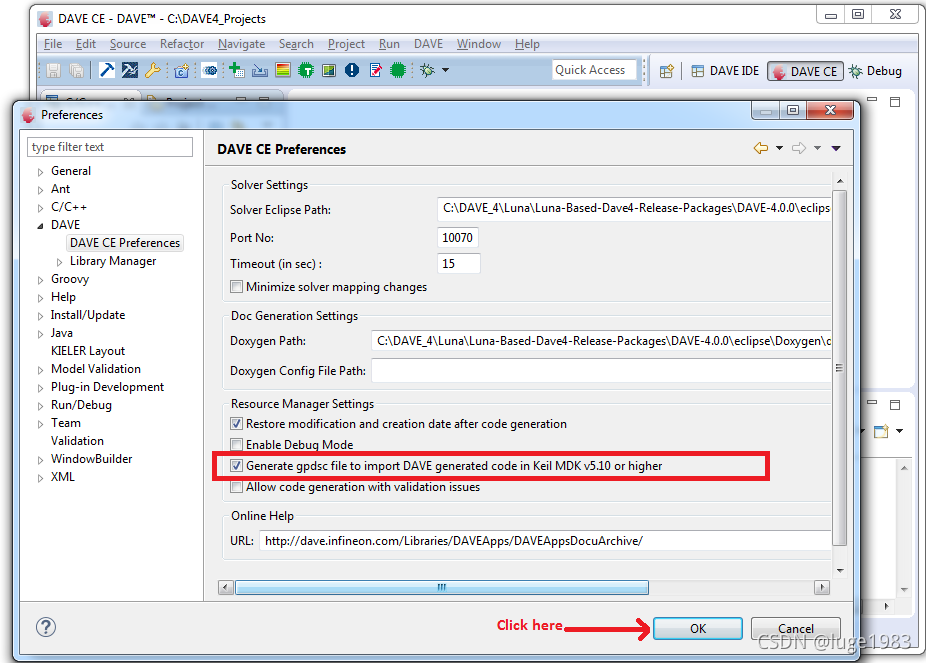Click the upper view maximize icon in main window
Viewport: 926px width, 663px height.
click(x=895, y=102)
